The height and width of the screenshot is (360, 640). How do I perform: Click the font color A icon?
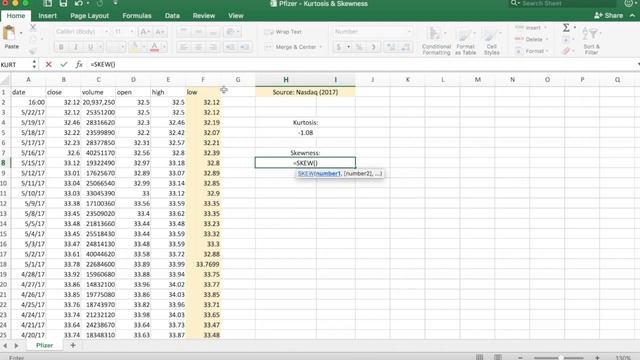154,47
